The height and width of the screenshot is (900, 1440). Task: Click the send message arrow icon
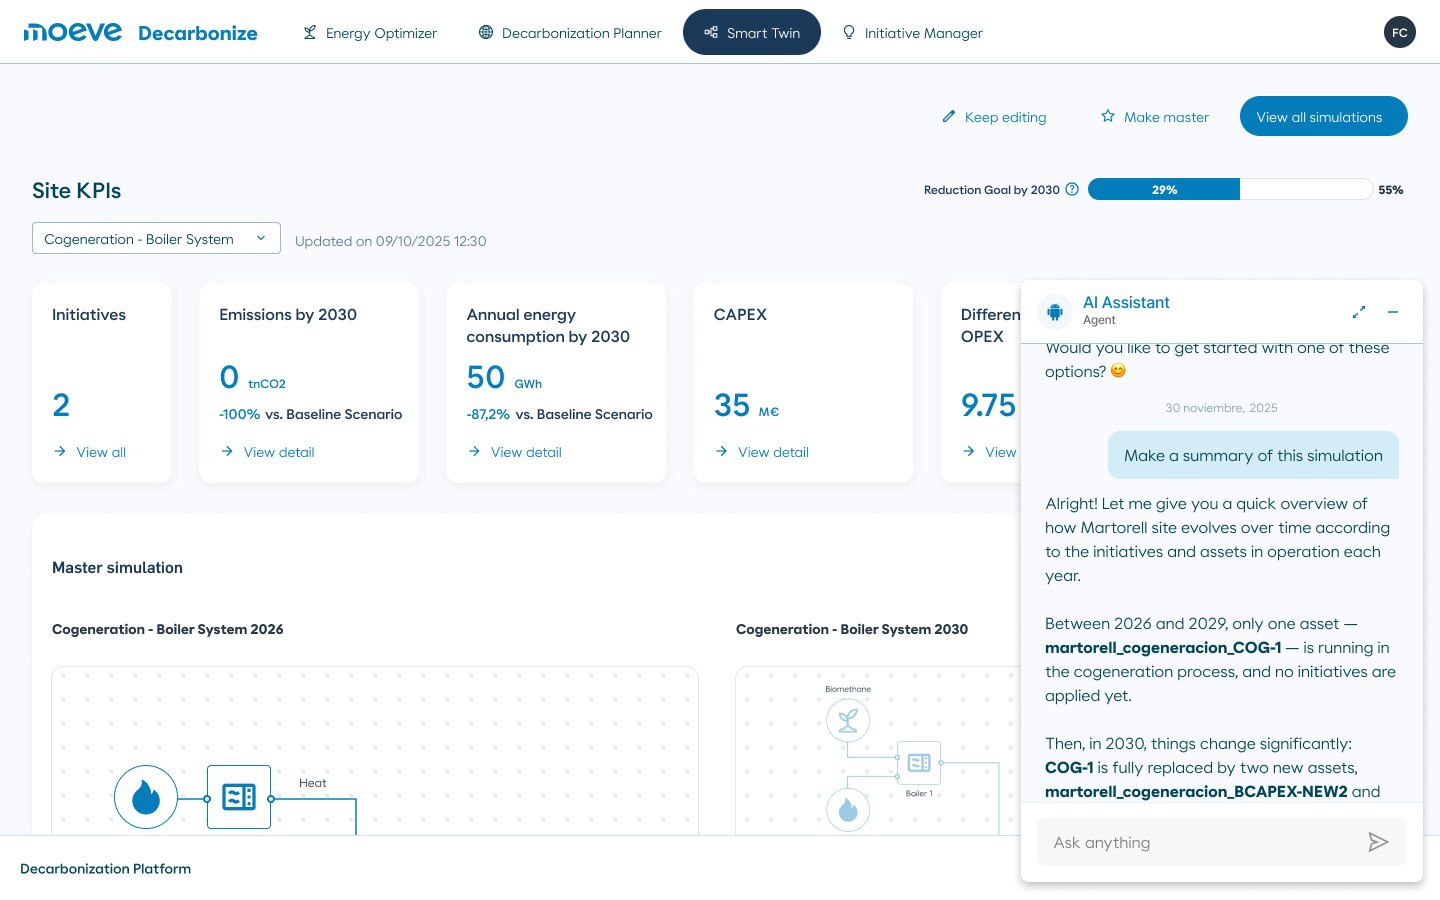pyautogui.click(x=1378, y=842)
